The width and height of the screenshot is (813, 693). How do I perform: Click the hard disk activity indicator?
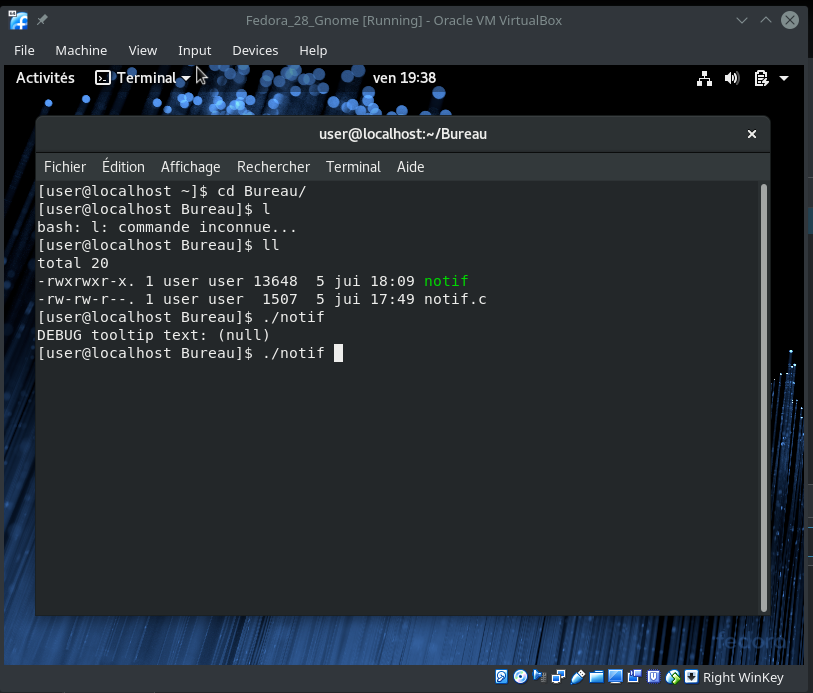point(501,676)
